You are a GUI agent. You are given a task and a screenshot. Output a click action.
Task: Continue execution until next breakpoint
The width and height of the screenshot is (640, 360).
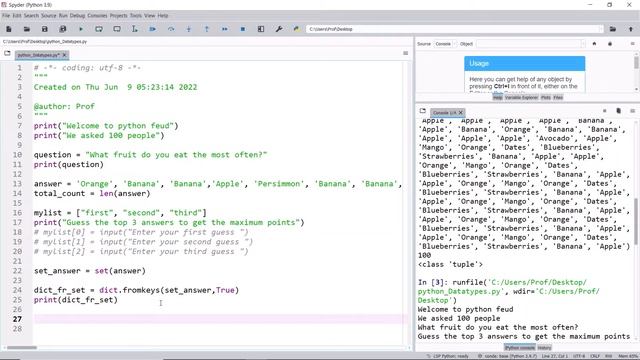(x=225, y=29)
